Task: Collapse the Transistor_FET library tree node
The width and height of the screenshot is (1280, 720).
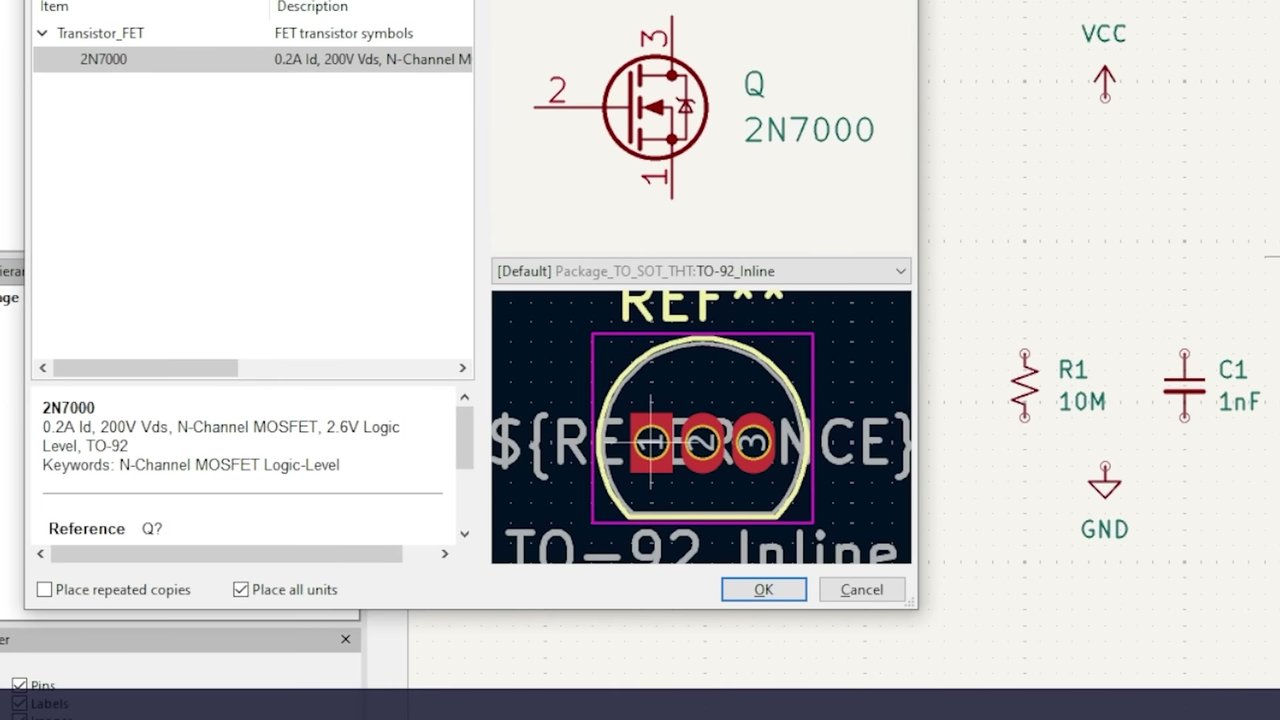Action: [42, 33]
